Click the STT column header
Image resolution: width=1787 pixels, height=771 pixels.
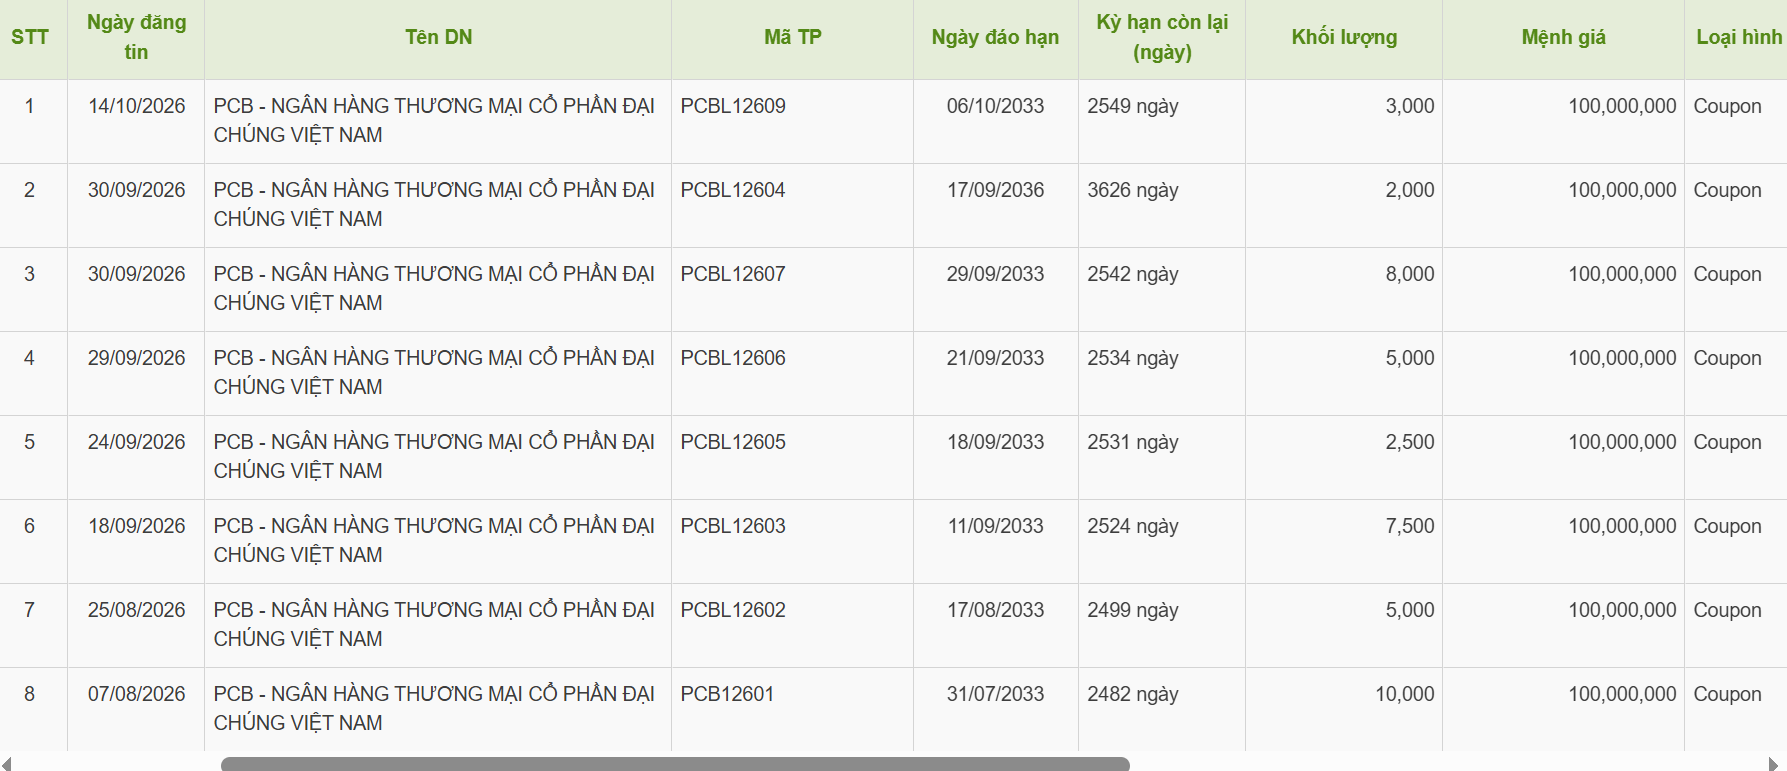[x=30, y=37]
